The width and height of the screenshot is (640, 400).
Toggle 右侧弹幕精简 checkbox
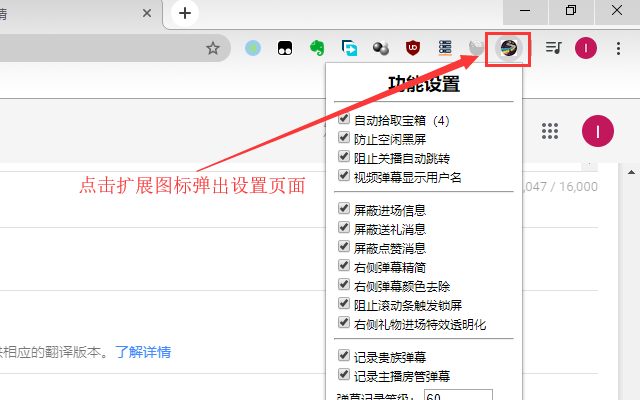[344, 265]
